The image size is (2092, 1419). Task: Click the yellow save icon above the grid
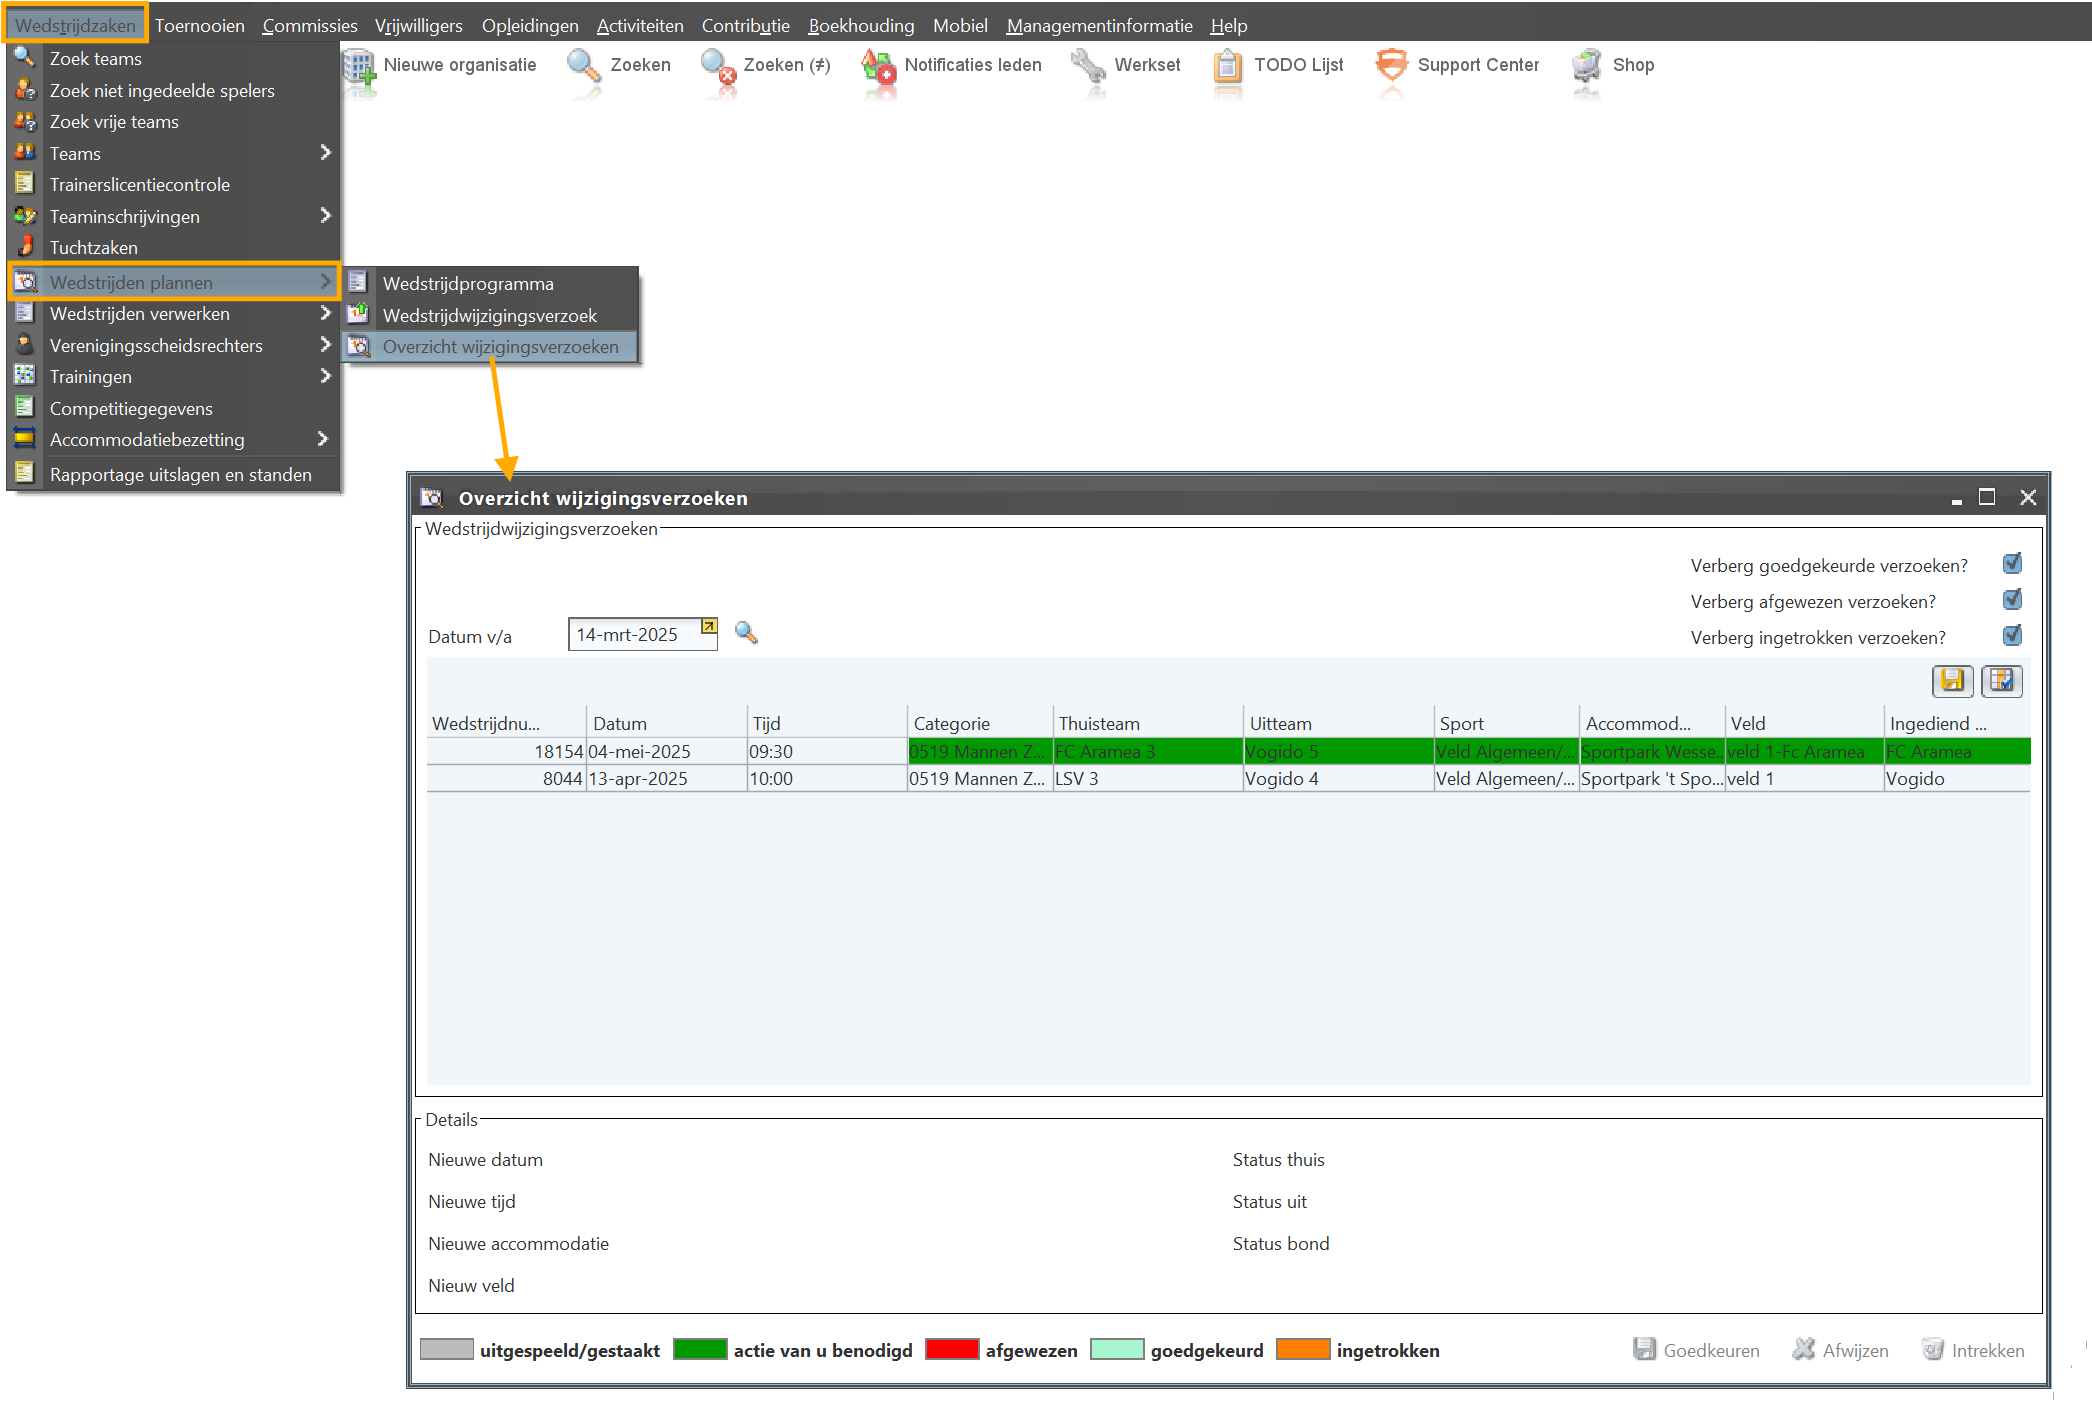point(1952,681)
